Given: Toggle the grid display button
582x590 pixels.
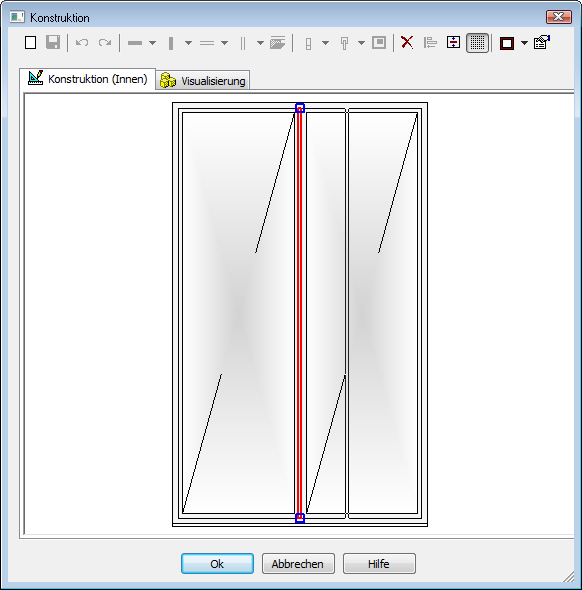Looking at the screenshot, I should [x=477, y=43].
